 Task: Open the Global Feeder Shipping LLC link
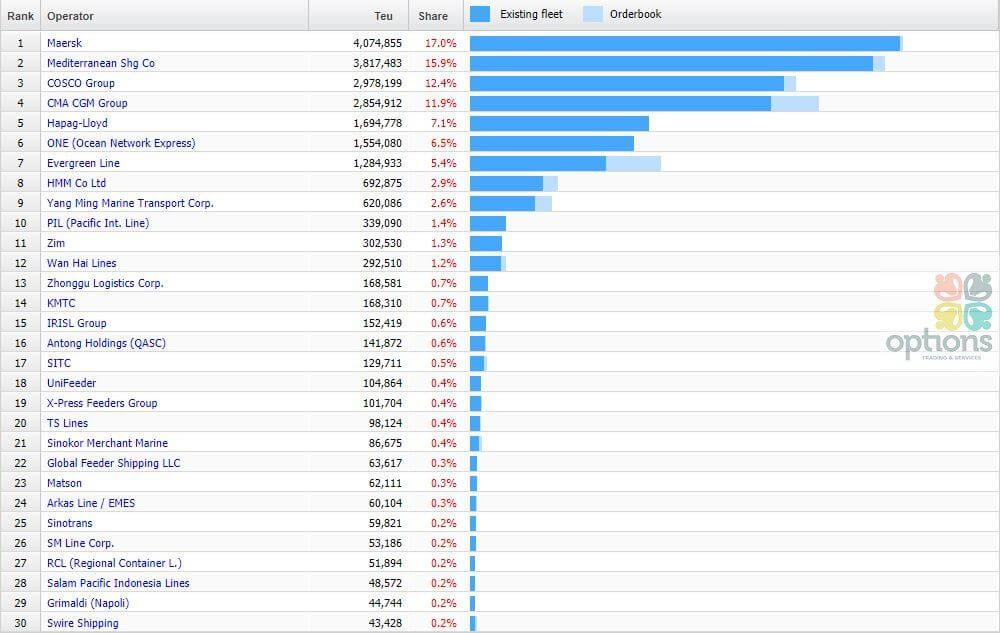click(114, 463)
